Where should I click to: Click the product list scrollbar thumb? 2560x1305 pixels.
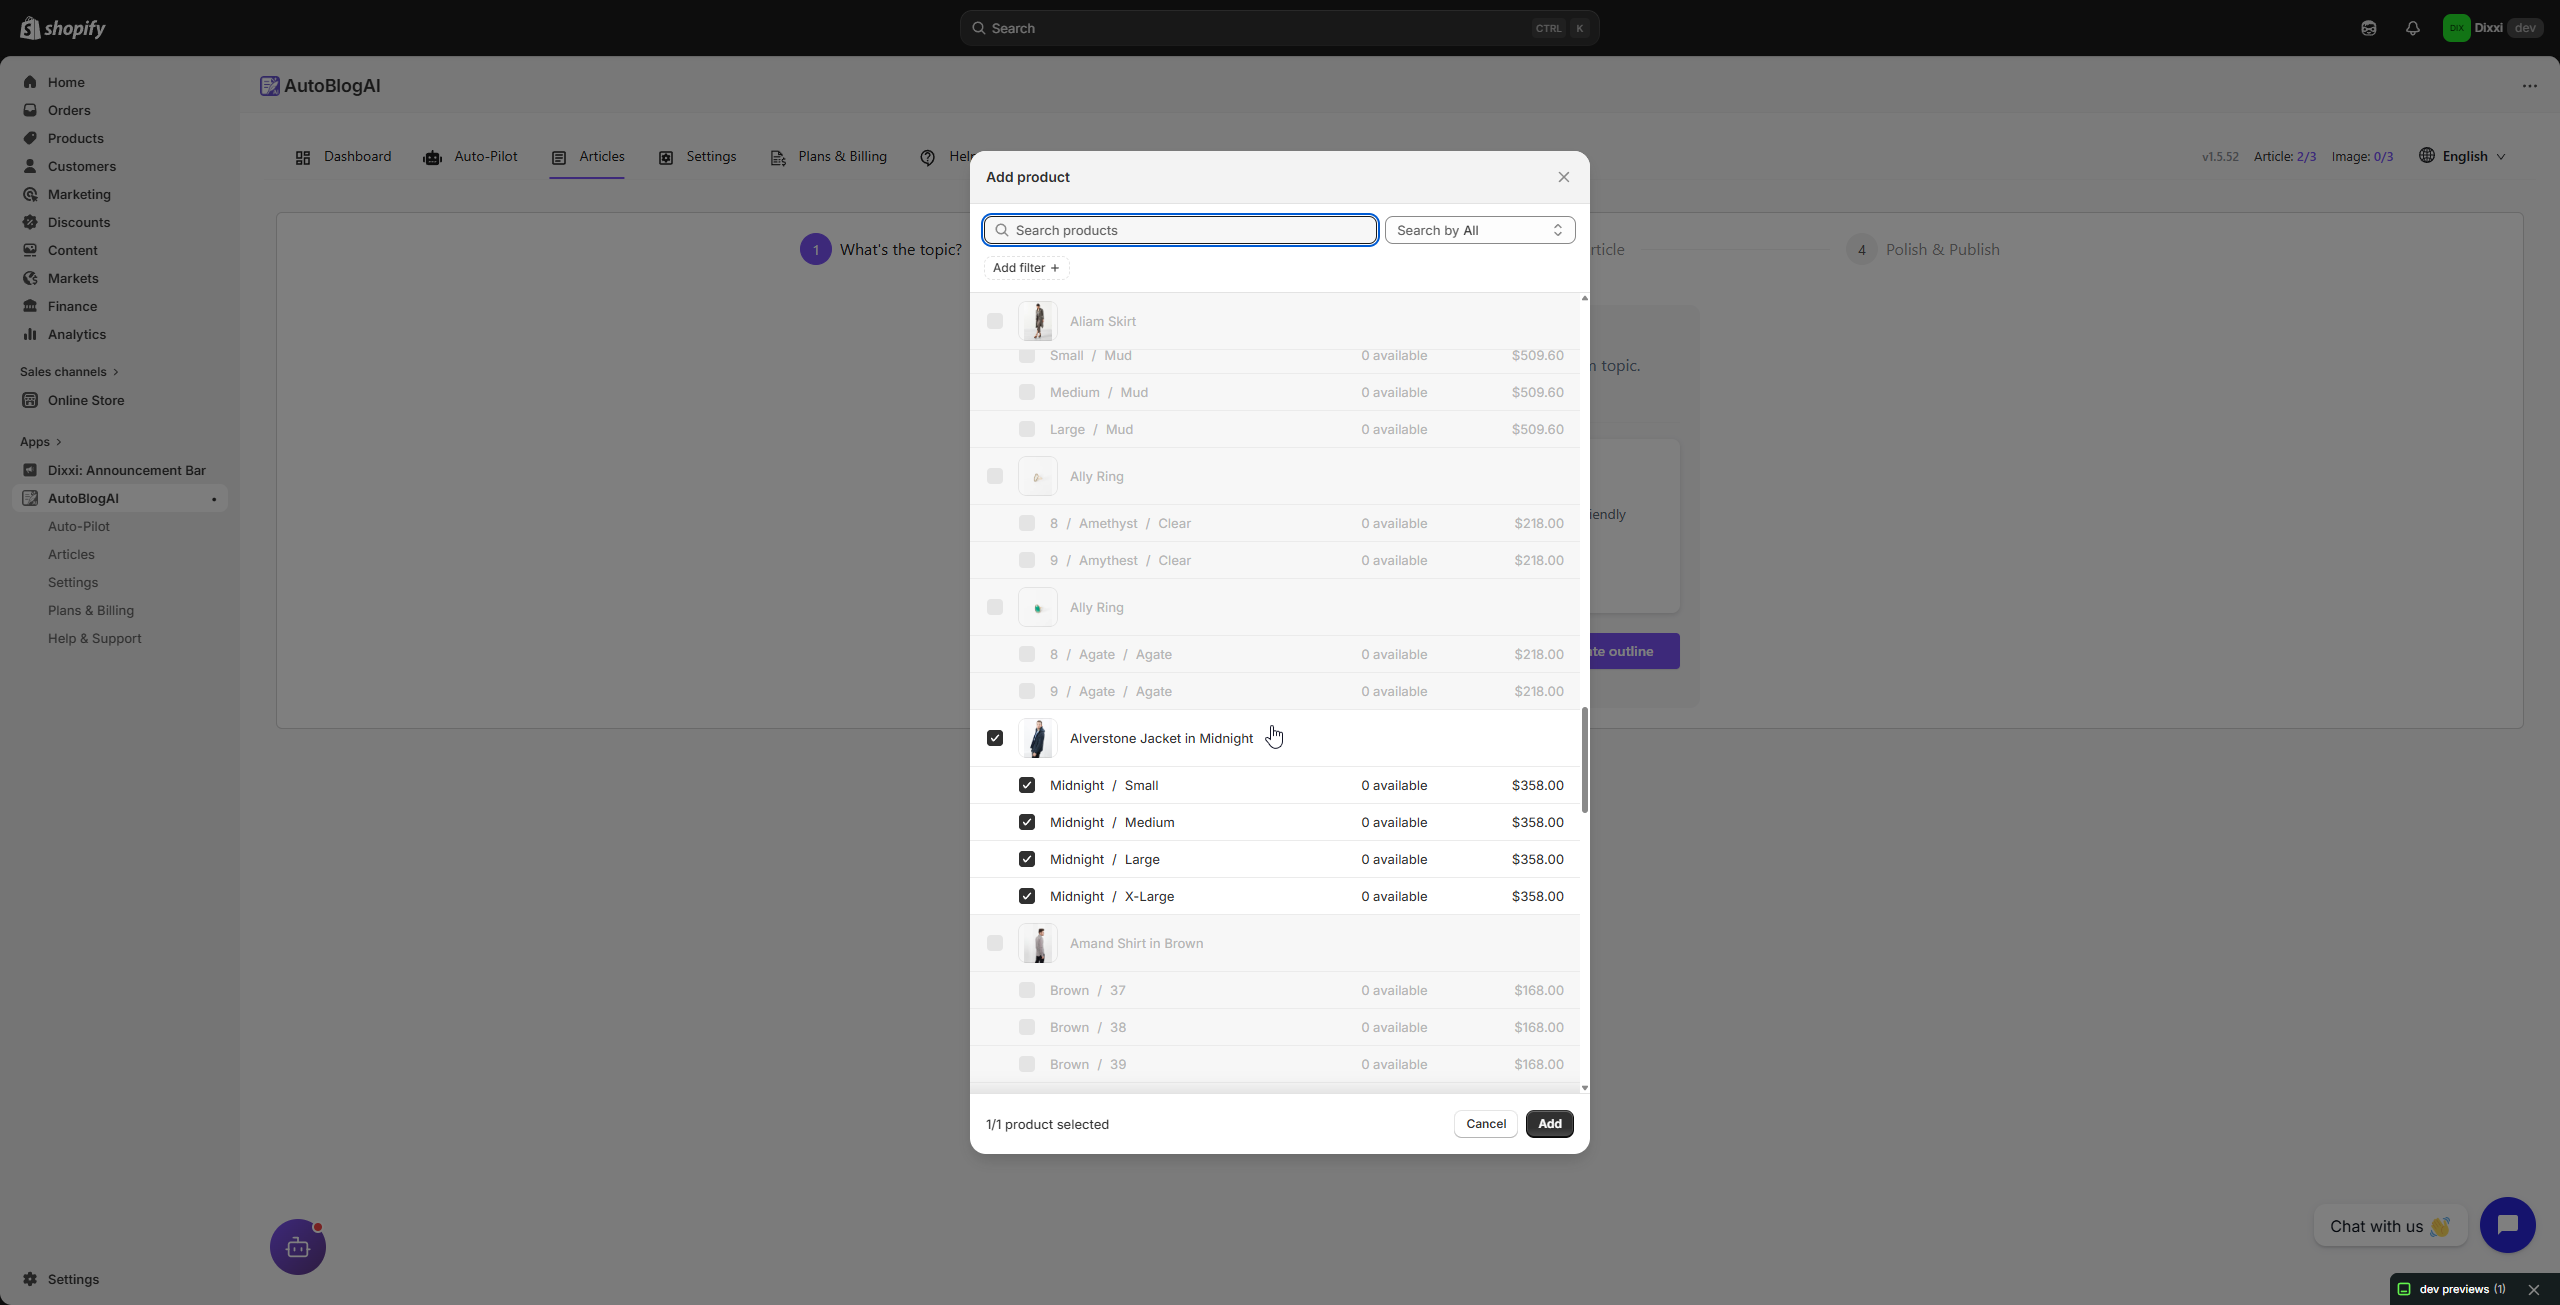[x=1584, y=760]
